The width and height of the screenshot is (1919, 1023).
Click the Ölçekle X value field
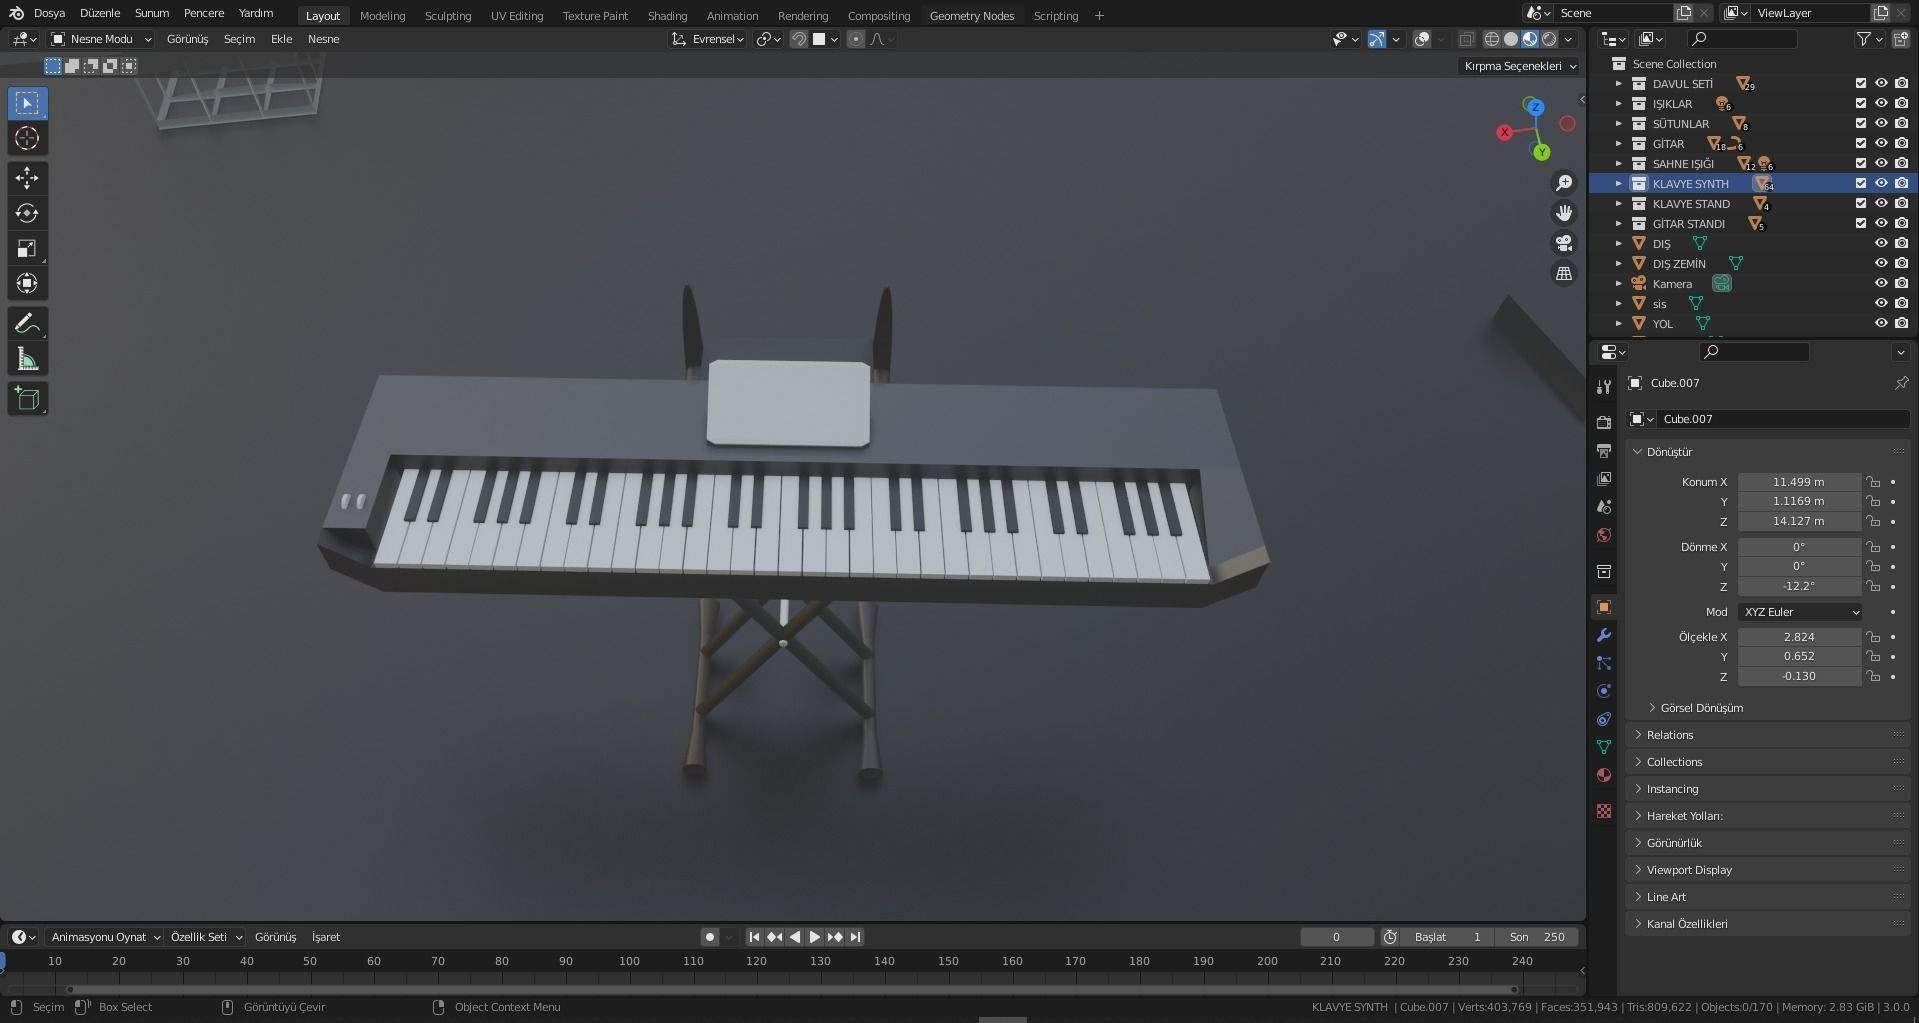click(x=1799, y=637)
